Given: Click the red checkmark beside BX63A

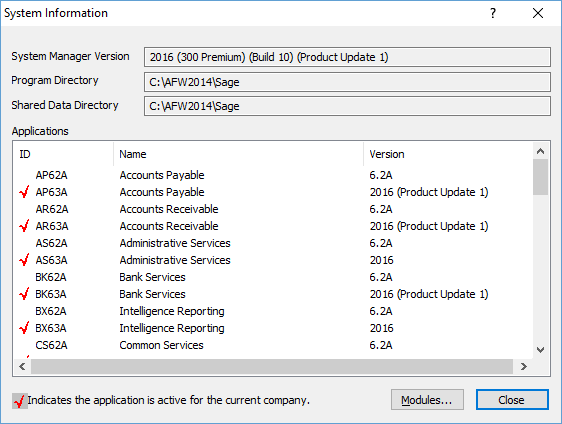Looking at the screenshot, I should click(24, 328).
